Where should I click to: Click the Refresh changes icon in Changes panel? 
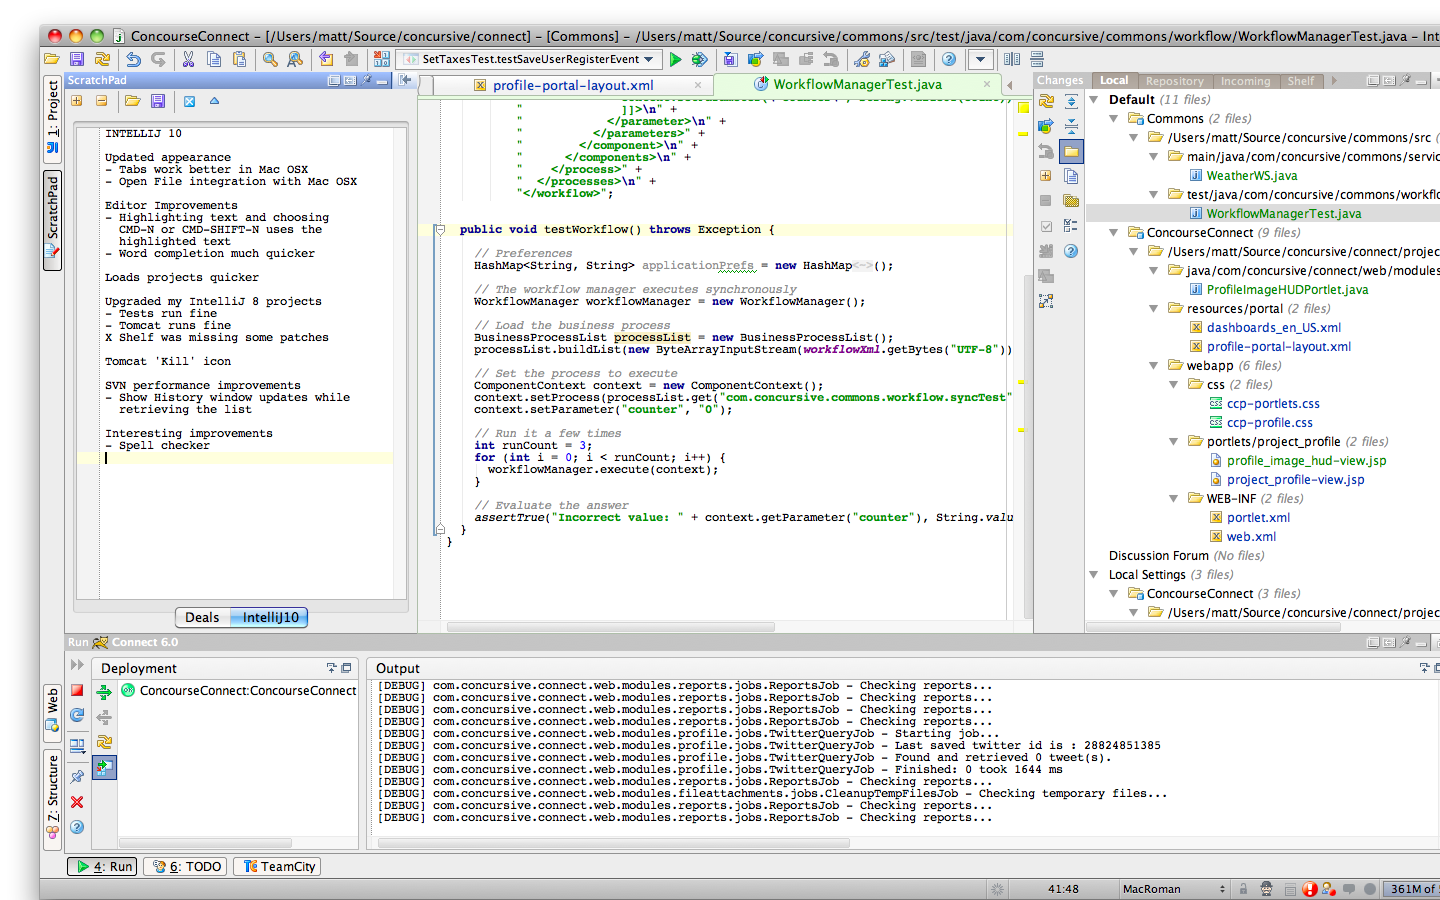pyautogui.click(x=1046, y=101)
